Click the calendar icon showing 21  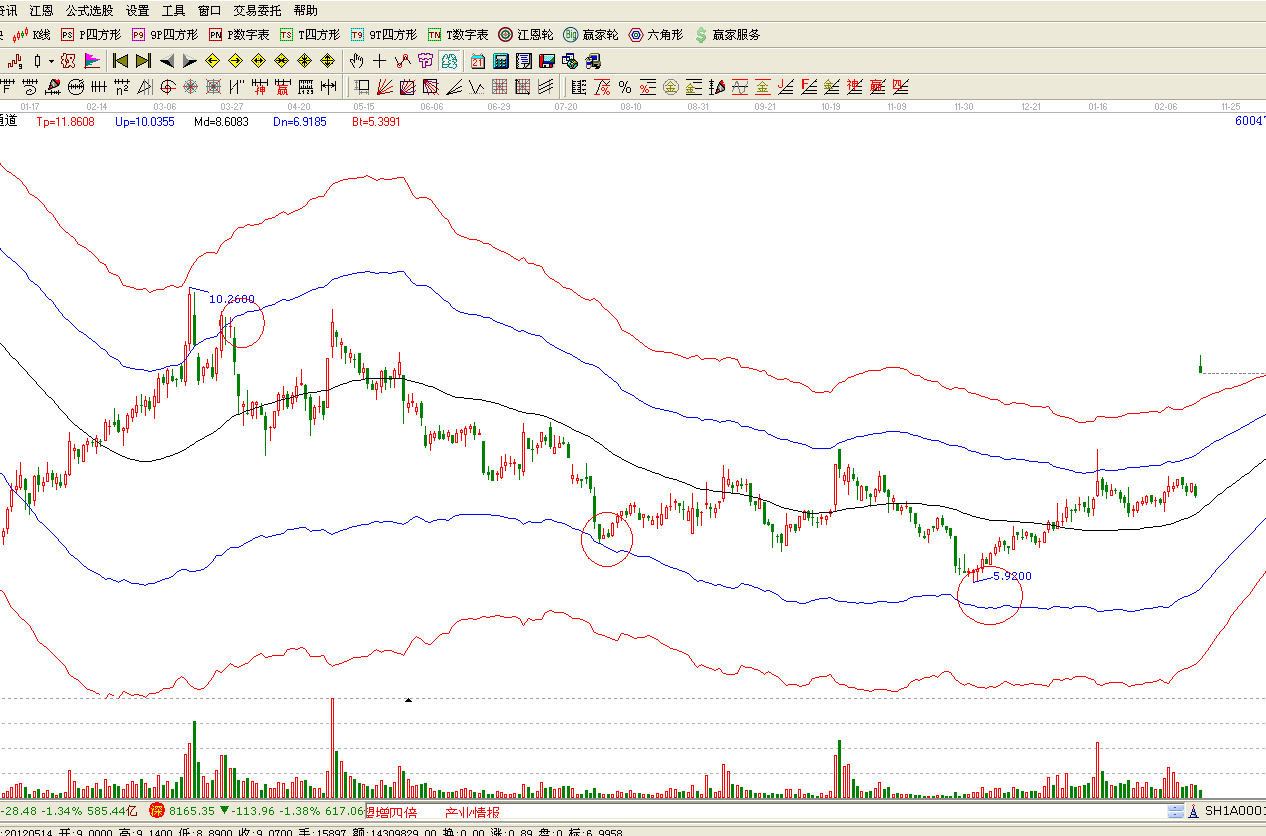pos(478,61)
